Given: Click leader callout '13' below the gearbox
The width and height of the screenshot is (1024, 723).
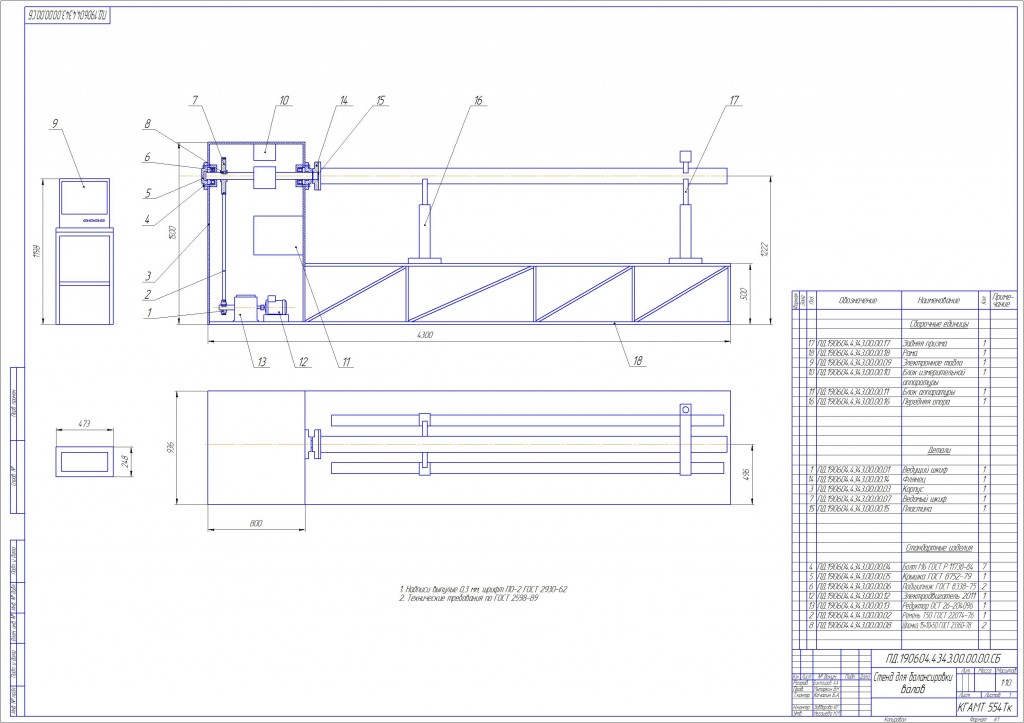Looking at the screenshot, I should point(262,362).
